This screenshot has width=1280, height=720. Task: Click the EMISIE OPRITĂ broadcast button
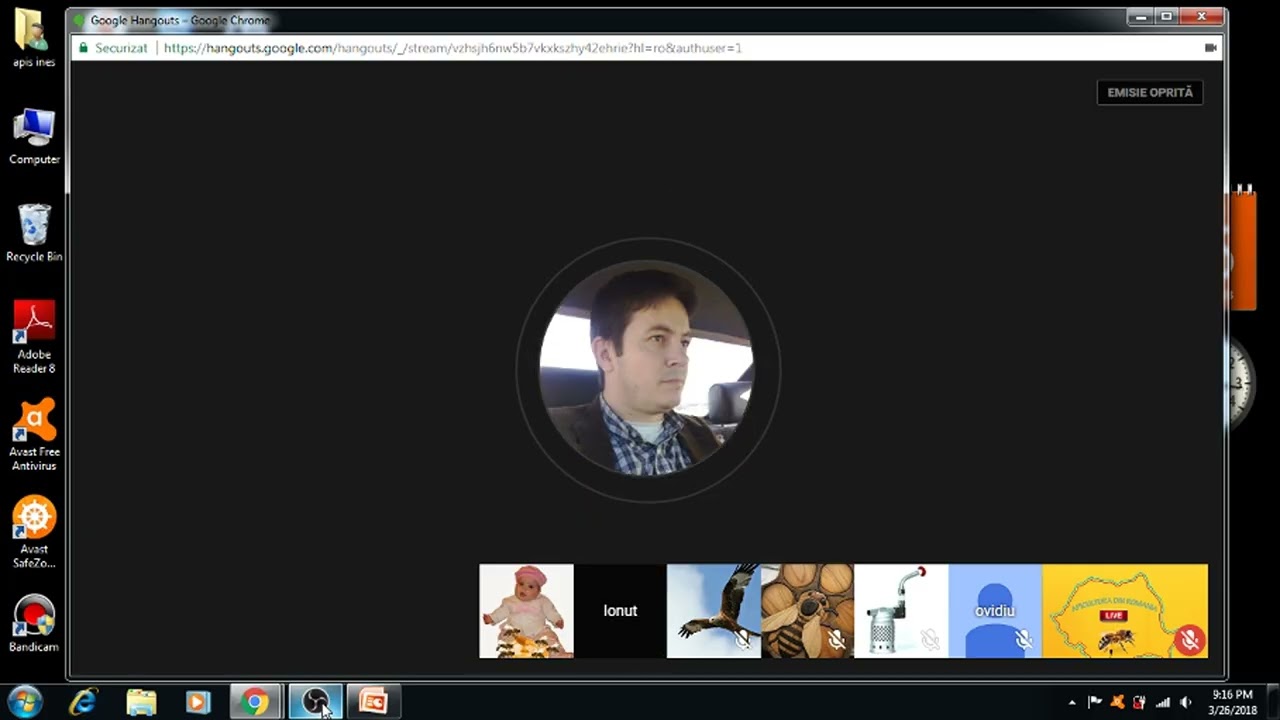[x=1150, y=92]
